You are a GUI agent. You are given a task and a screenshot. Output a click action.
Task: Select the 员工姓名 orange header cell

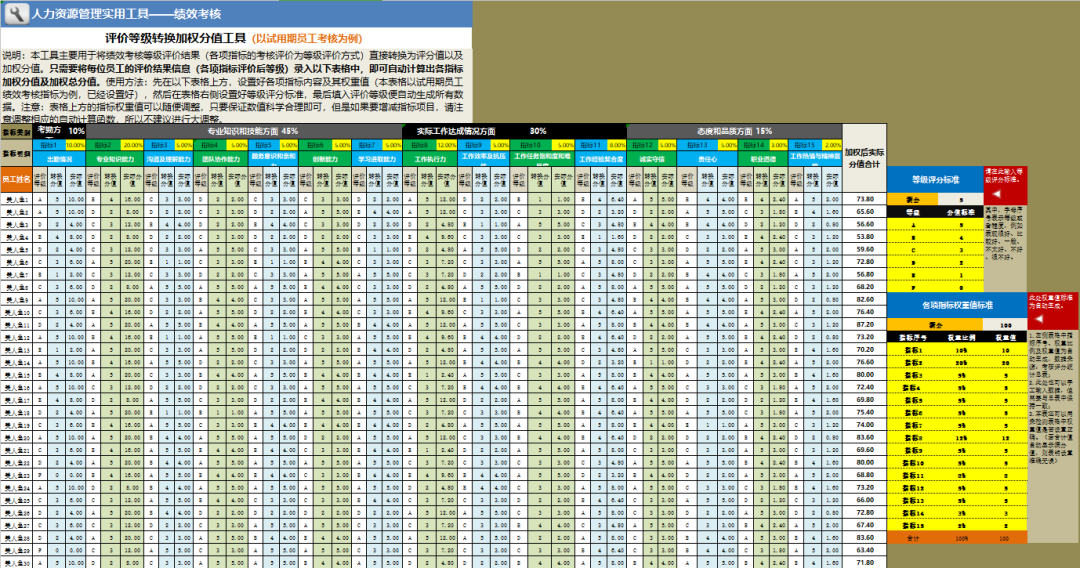pyautogui.click(x=16, y=178)
